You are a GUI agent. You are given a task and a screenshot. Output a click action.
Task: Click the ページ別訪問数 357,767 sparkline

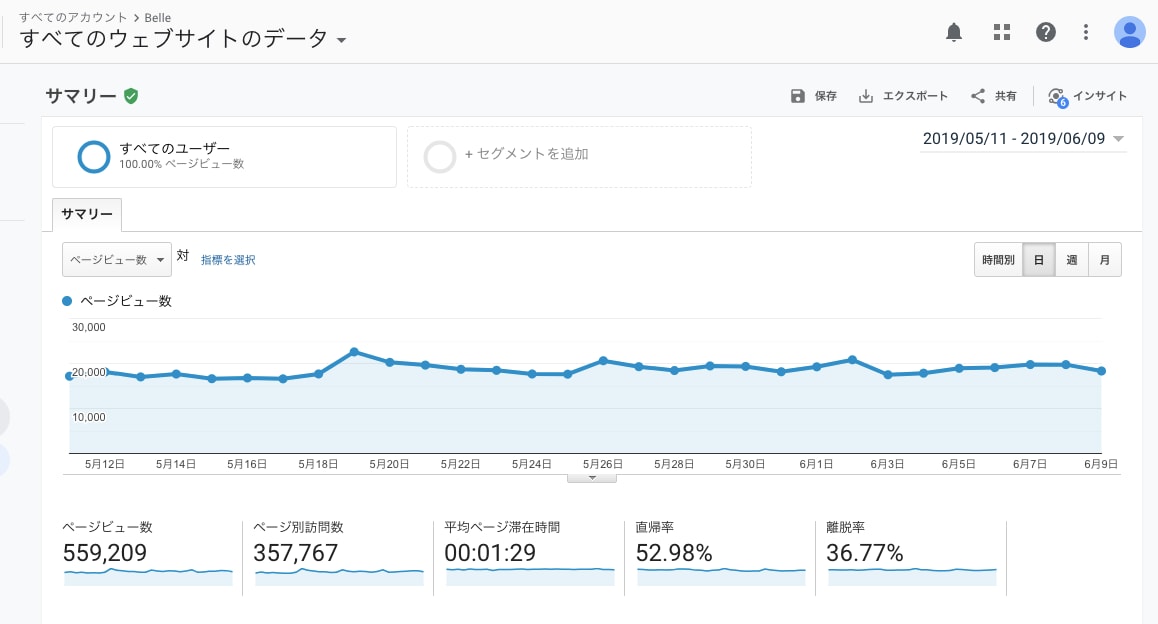pos(339,576)
